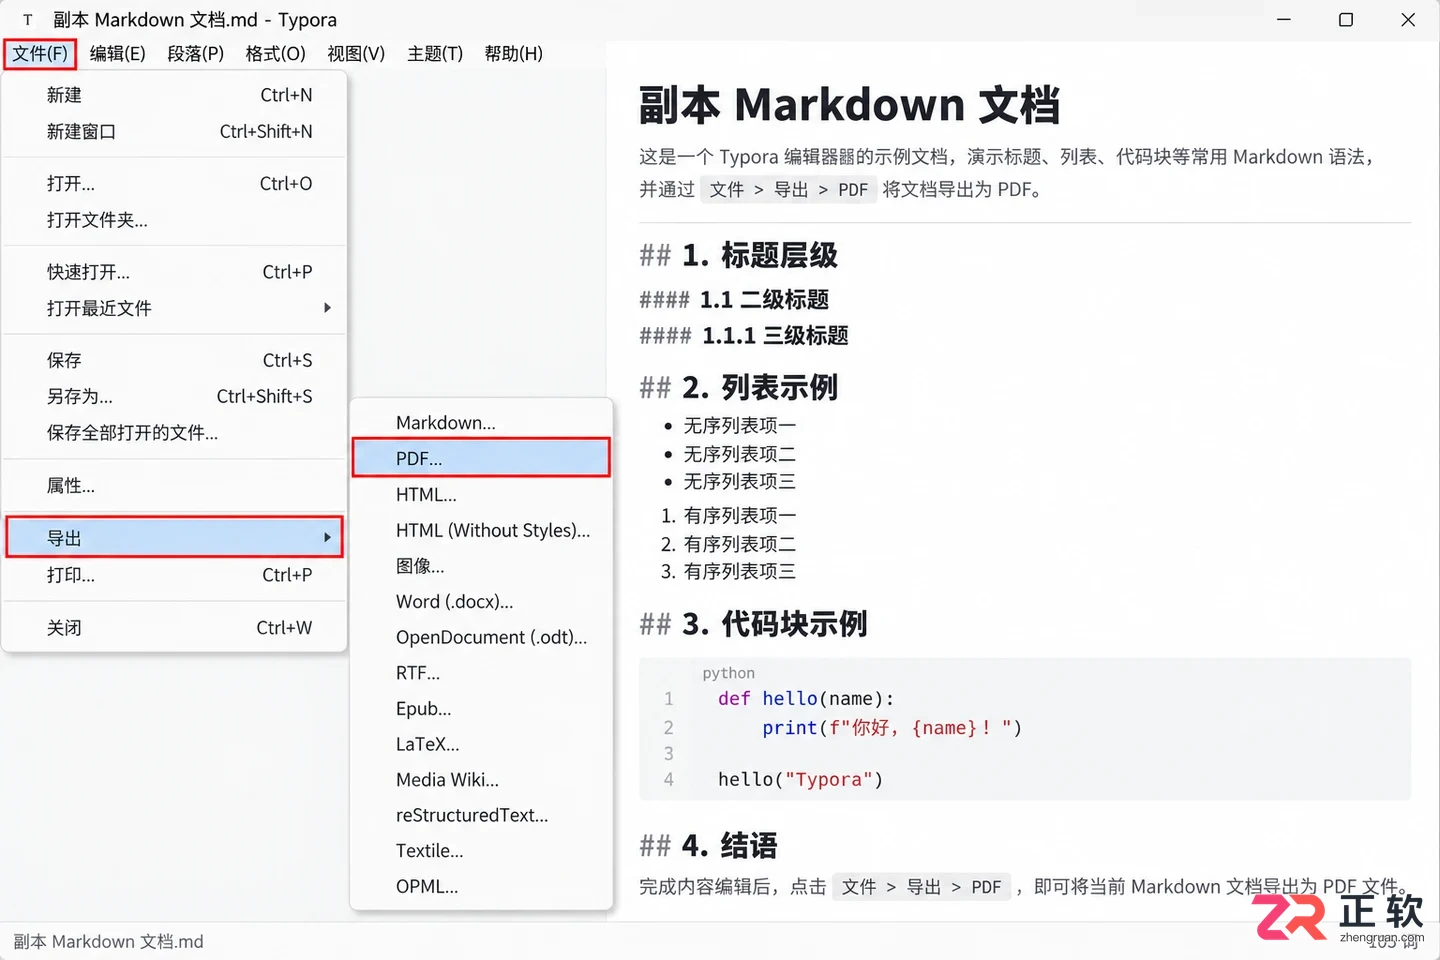Export as OPML... option
Screen dimensions: 1440x960
pyautogui.click(x=481, y=887)
